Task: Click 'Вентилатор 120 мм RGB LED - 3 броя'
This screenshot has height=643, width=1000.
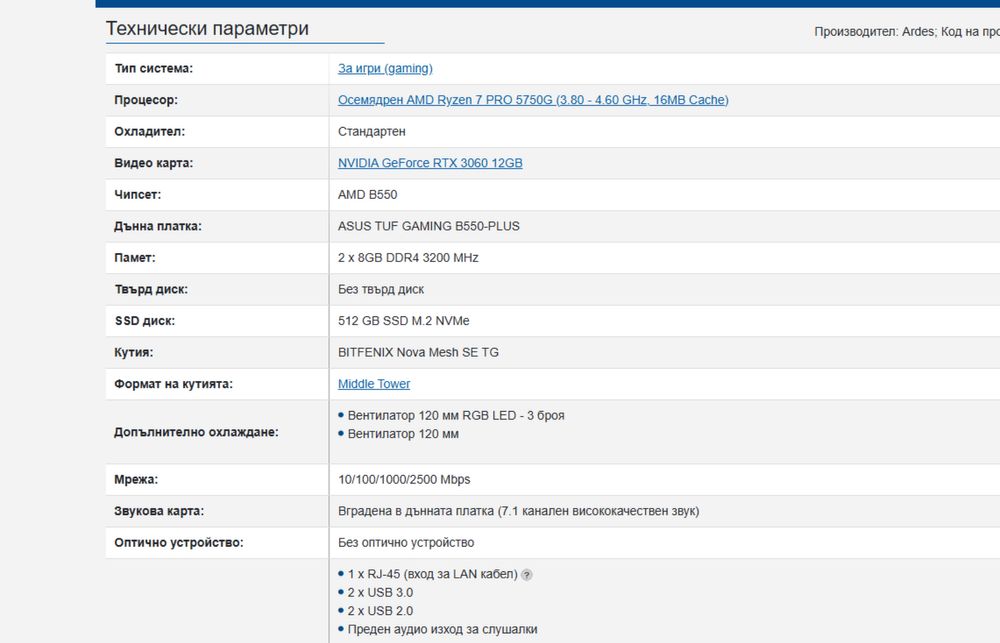Action: pos(456,415)
